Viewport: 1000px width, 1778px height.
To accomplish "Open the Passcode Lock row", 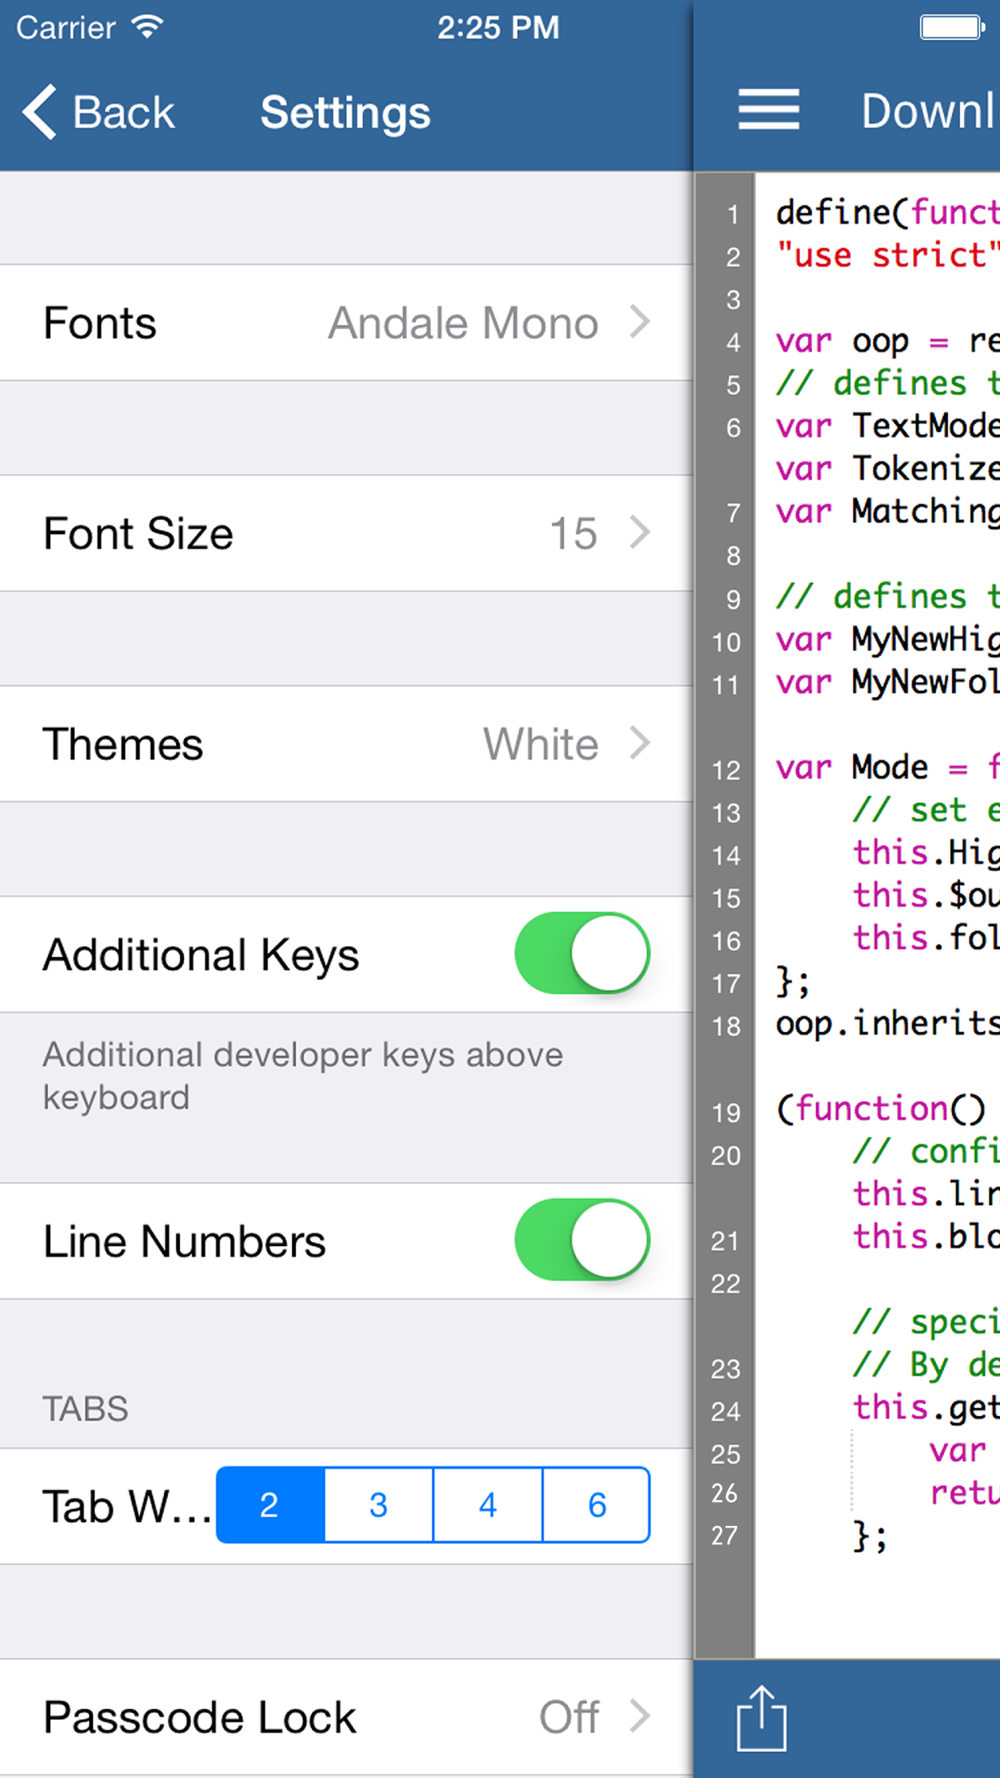I will pyautogui.click(x=346, y=1717).
